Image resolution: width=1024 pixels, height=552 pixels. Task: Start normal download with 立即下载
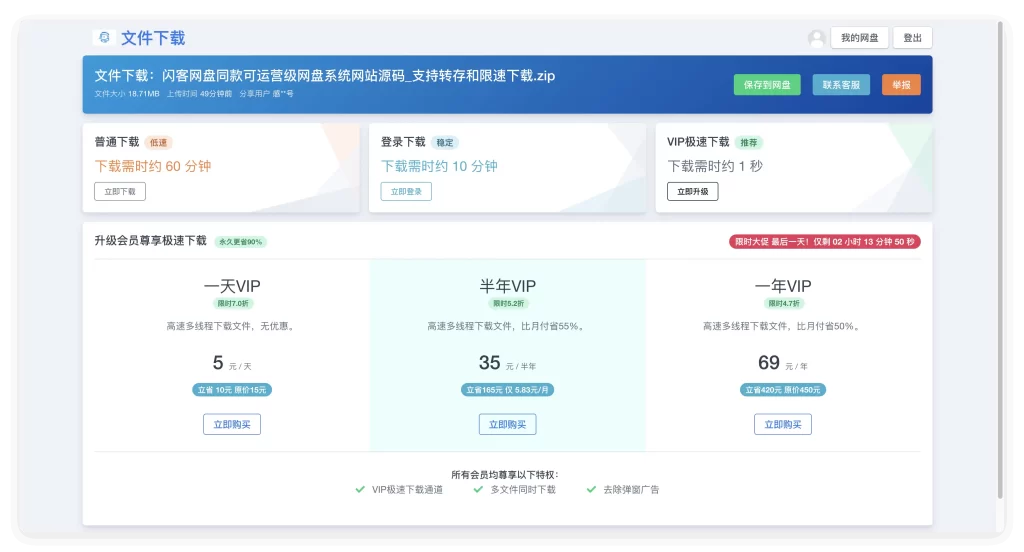[120, 191]
